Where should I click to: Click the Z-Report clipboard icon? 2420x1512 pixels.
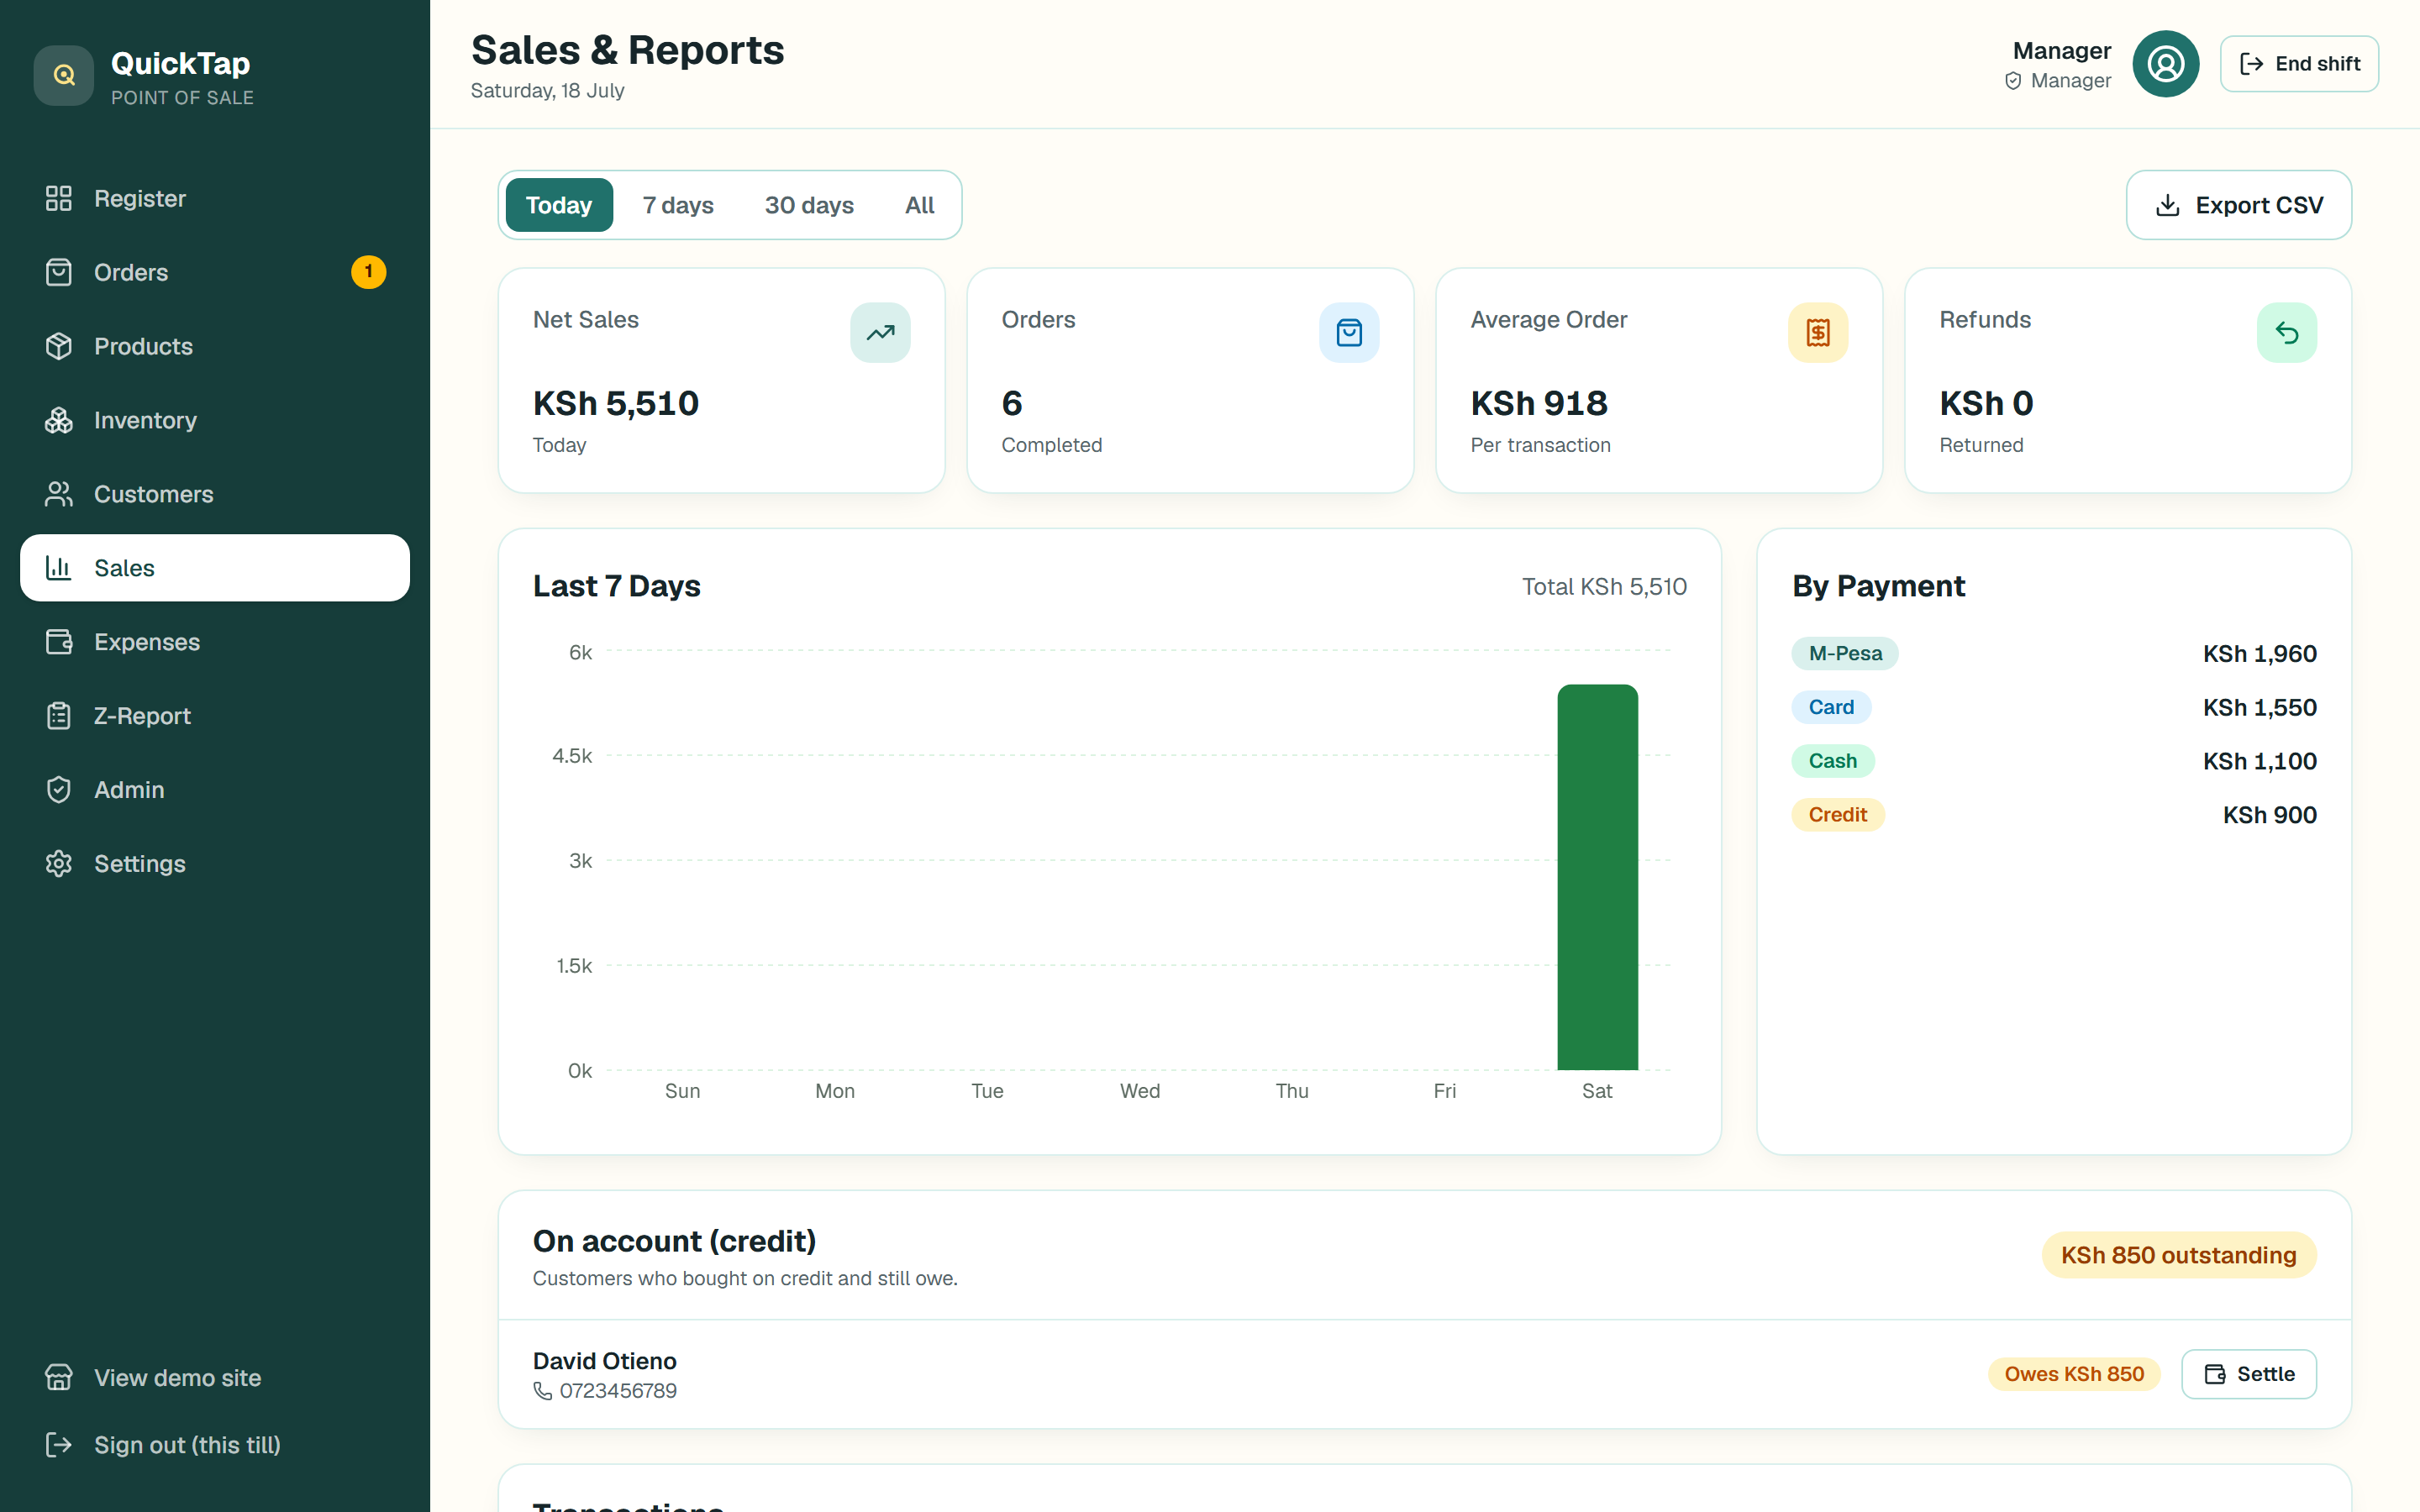tap(59, 716)
